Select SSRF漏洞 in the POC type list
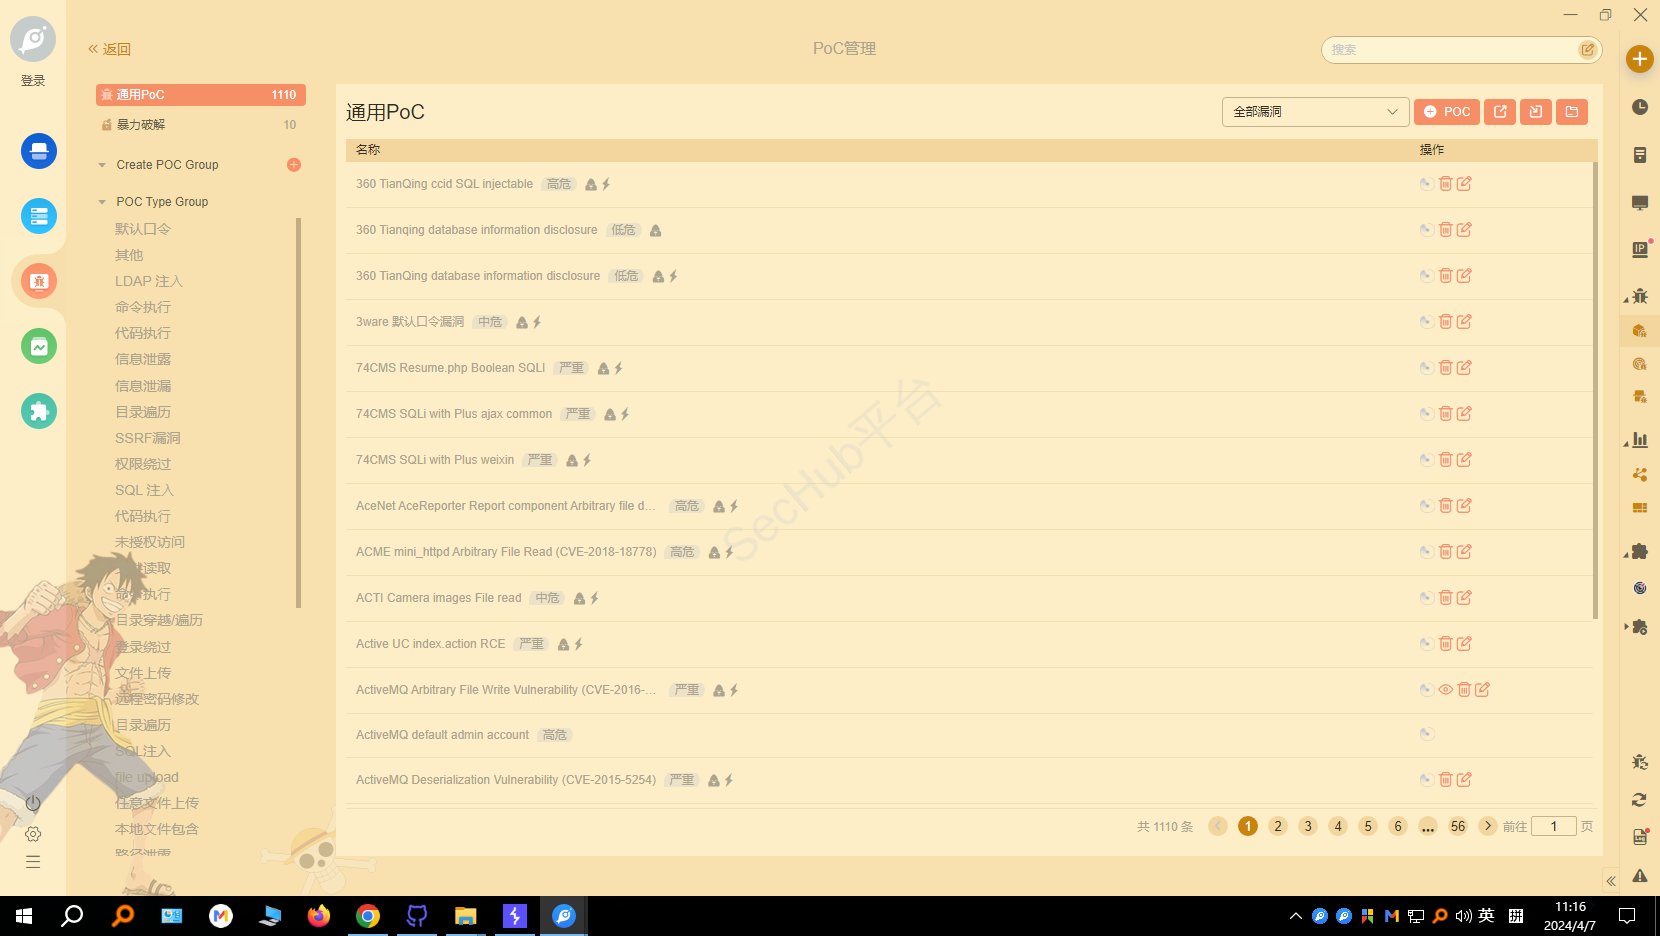This screenshot has height=936, width=1660. 147,438
